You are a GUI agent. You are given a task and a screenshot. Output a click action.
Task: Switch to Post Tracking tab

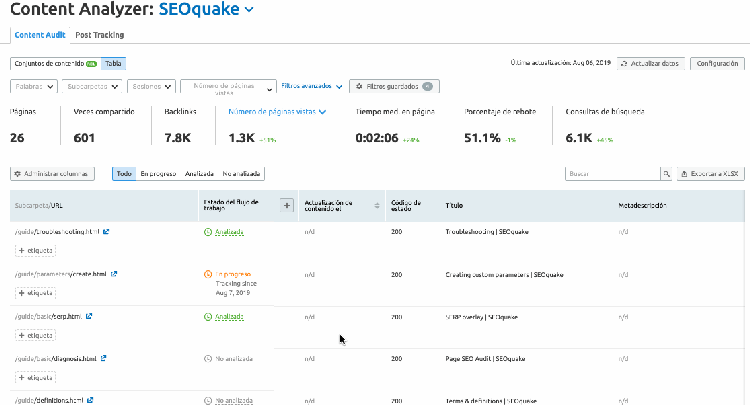pos(99,35)
